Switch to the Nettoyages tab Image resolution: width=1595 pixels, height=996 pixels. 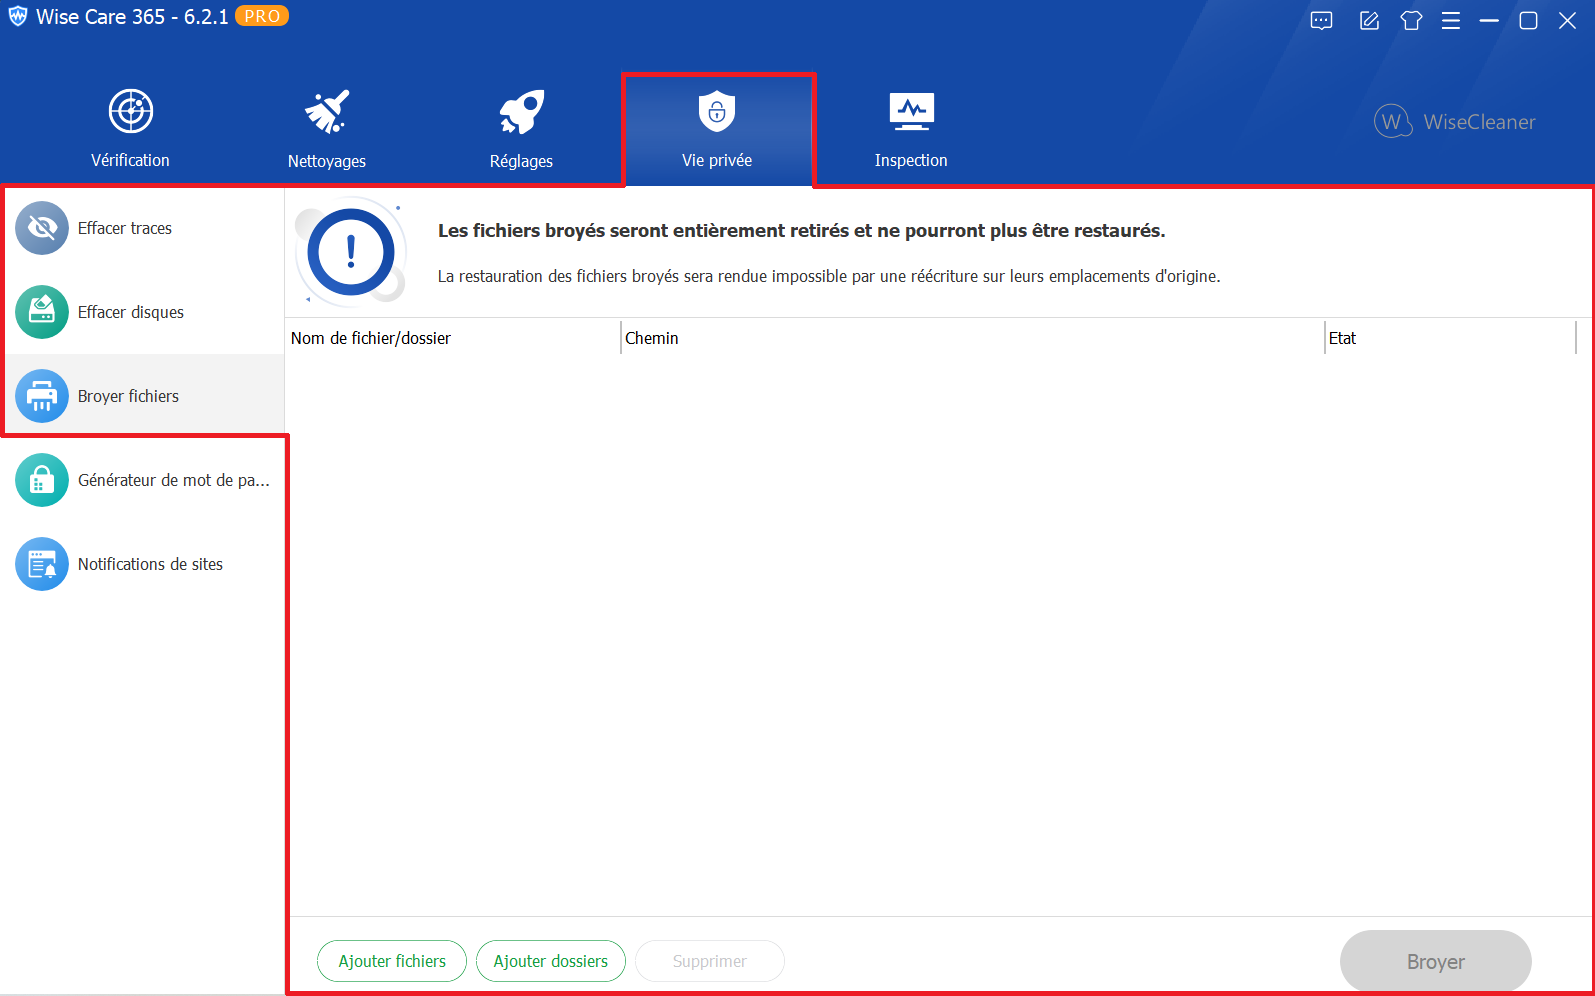pyautogui.click(x=327, y=130)
